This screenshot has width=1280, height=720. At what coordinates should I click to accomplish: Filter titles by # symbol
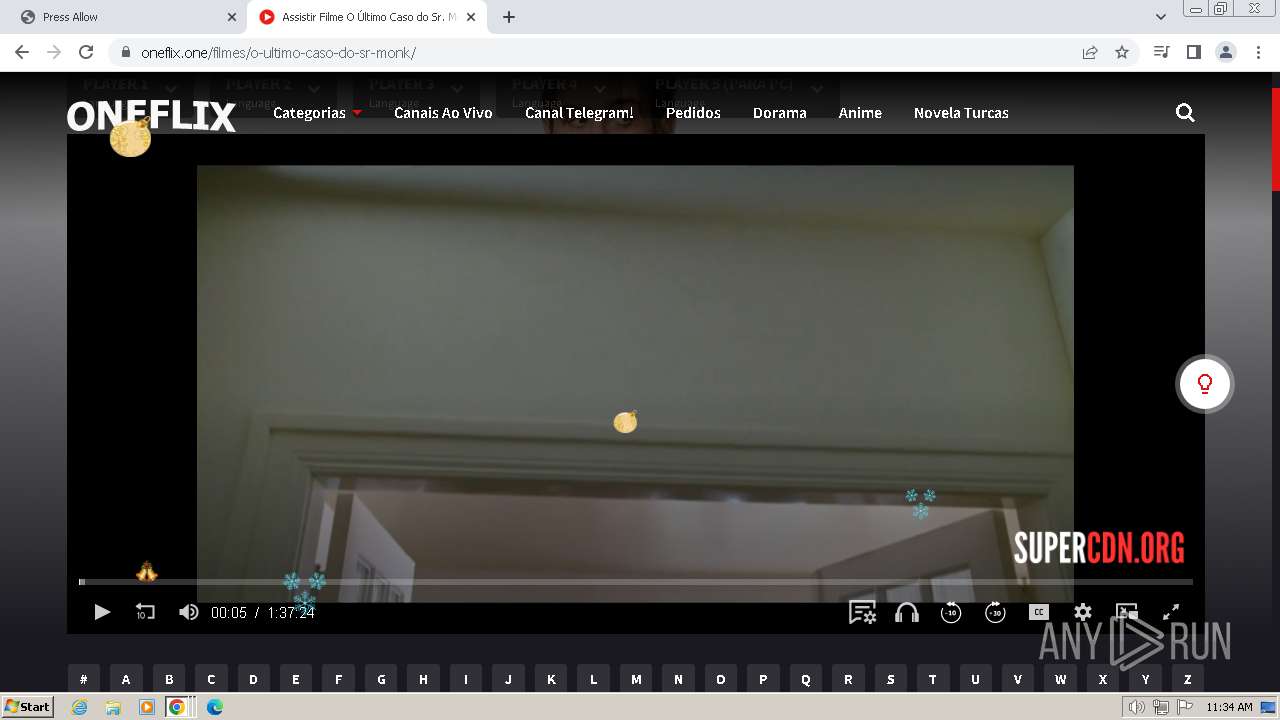[x=84, y=679]
